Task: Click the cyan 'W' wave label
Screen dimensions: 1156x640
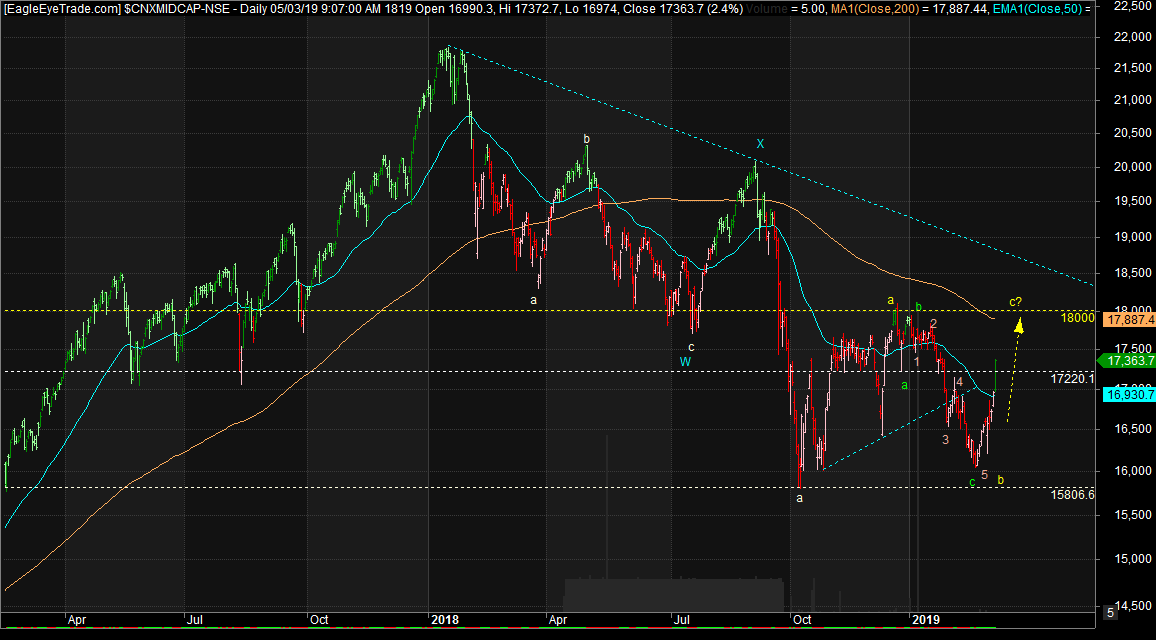Action: coord(684,361)
